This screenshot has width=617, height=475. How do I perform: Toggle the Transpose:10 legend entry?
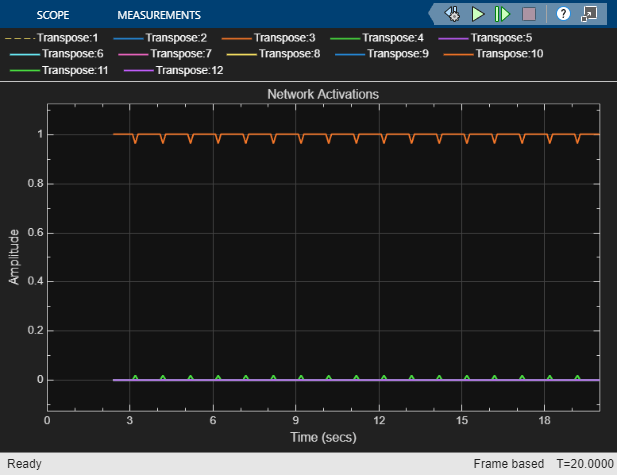[509, 53]
